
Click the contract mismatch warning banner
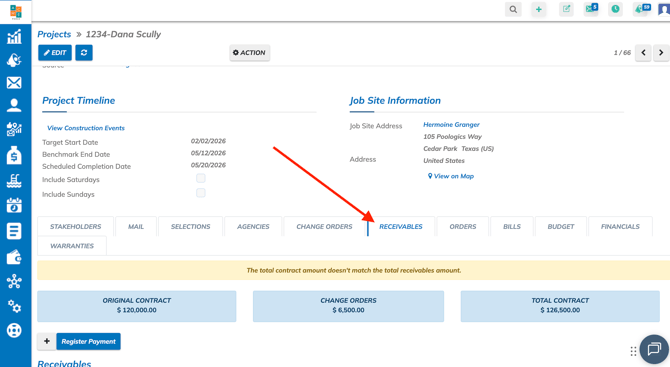pos(354,270)
